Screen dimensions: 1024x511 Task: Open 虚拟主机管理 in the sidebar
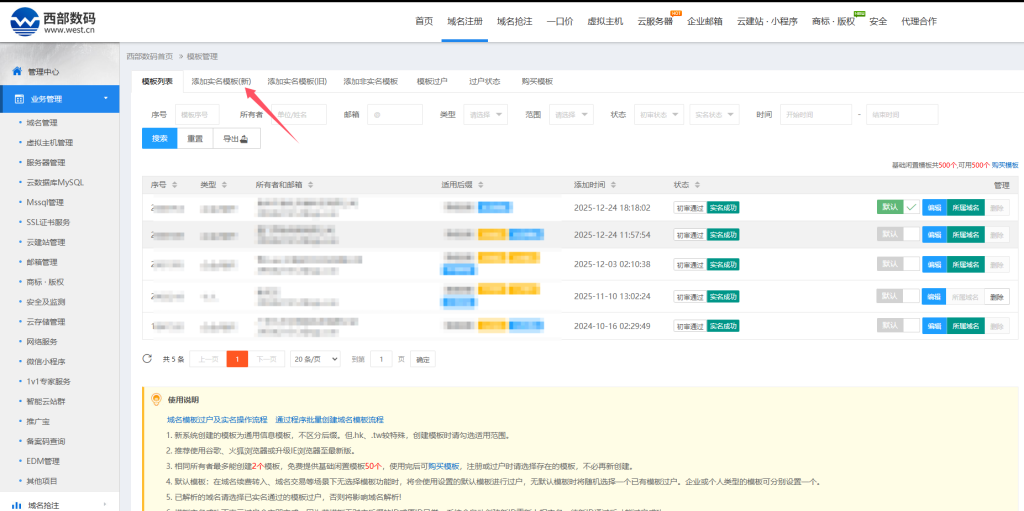[x=50, y=142]
